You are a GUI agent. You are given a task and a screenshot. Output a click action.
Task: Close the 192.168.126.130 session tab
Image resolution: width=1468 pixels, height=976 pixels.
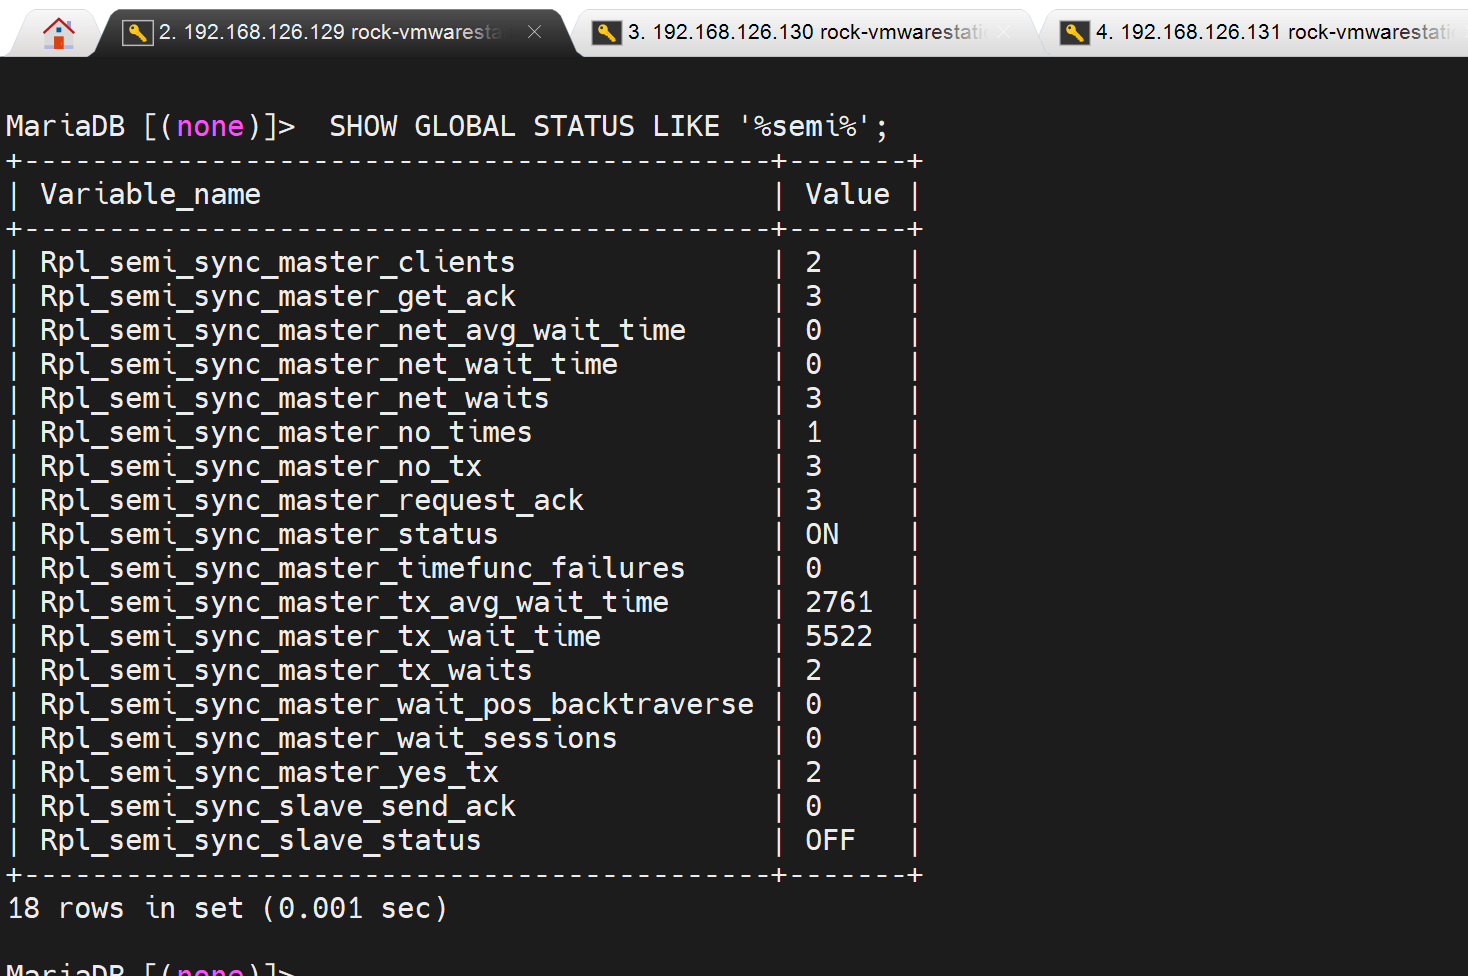pyautogui.click(x=1004, y=32)
